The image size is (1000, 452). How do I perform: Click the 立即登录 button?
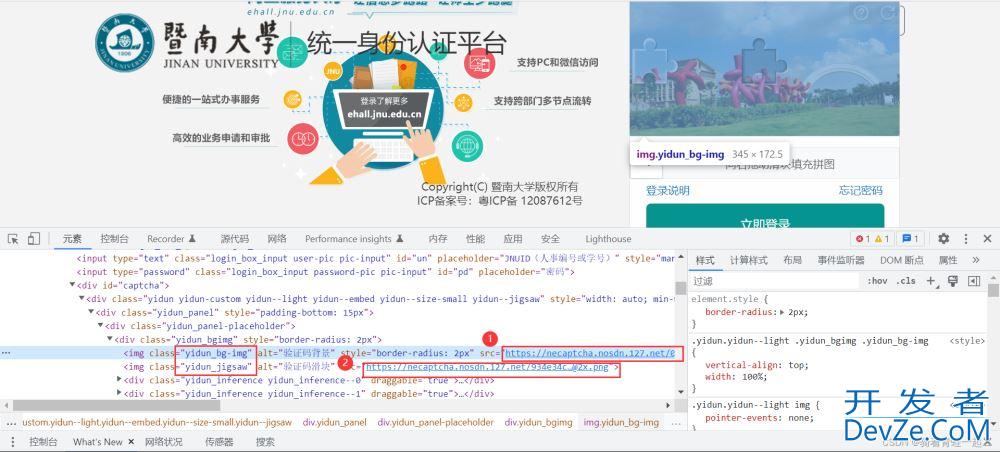point(765,215)
